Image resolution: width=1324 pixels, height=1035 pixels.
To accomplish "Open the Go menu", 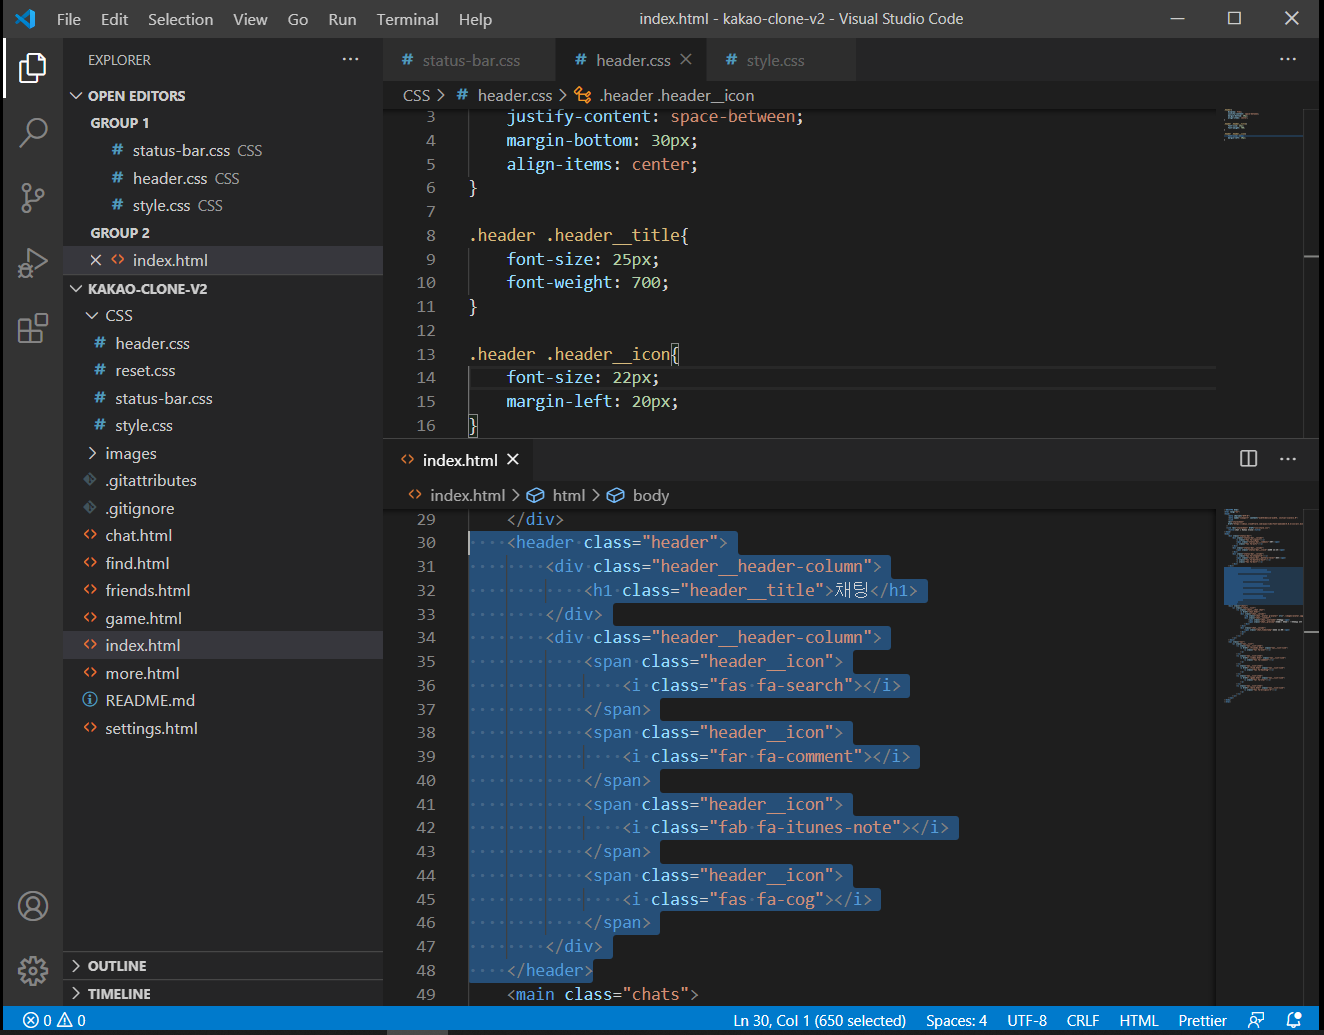I will 298,19.
